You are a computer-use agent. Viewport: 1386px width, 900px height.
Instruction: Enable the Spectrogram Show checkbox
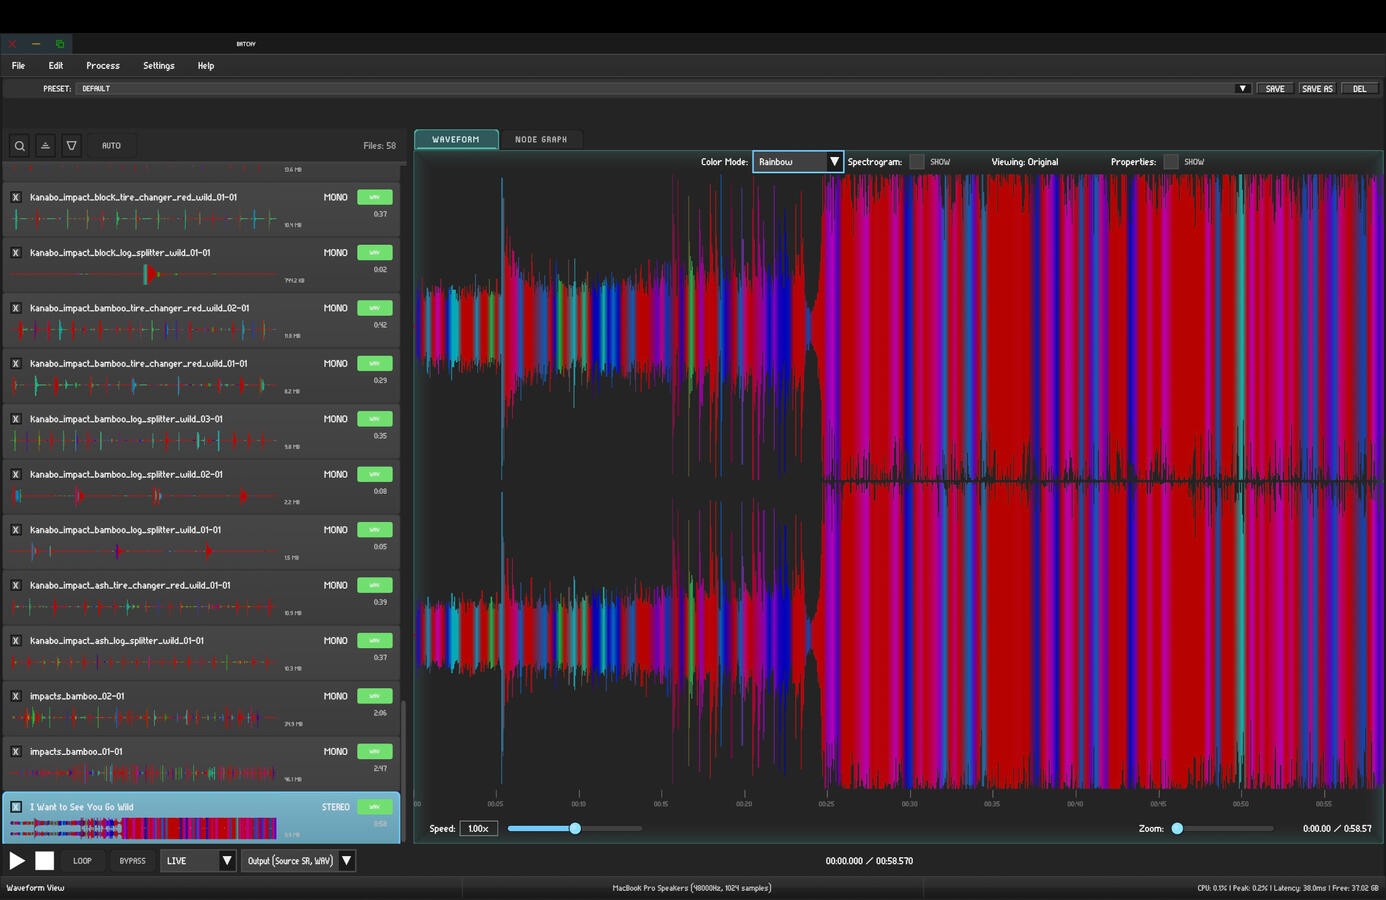tap(917, 162)
